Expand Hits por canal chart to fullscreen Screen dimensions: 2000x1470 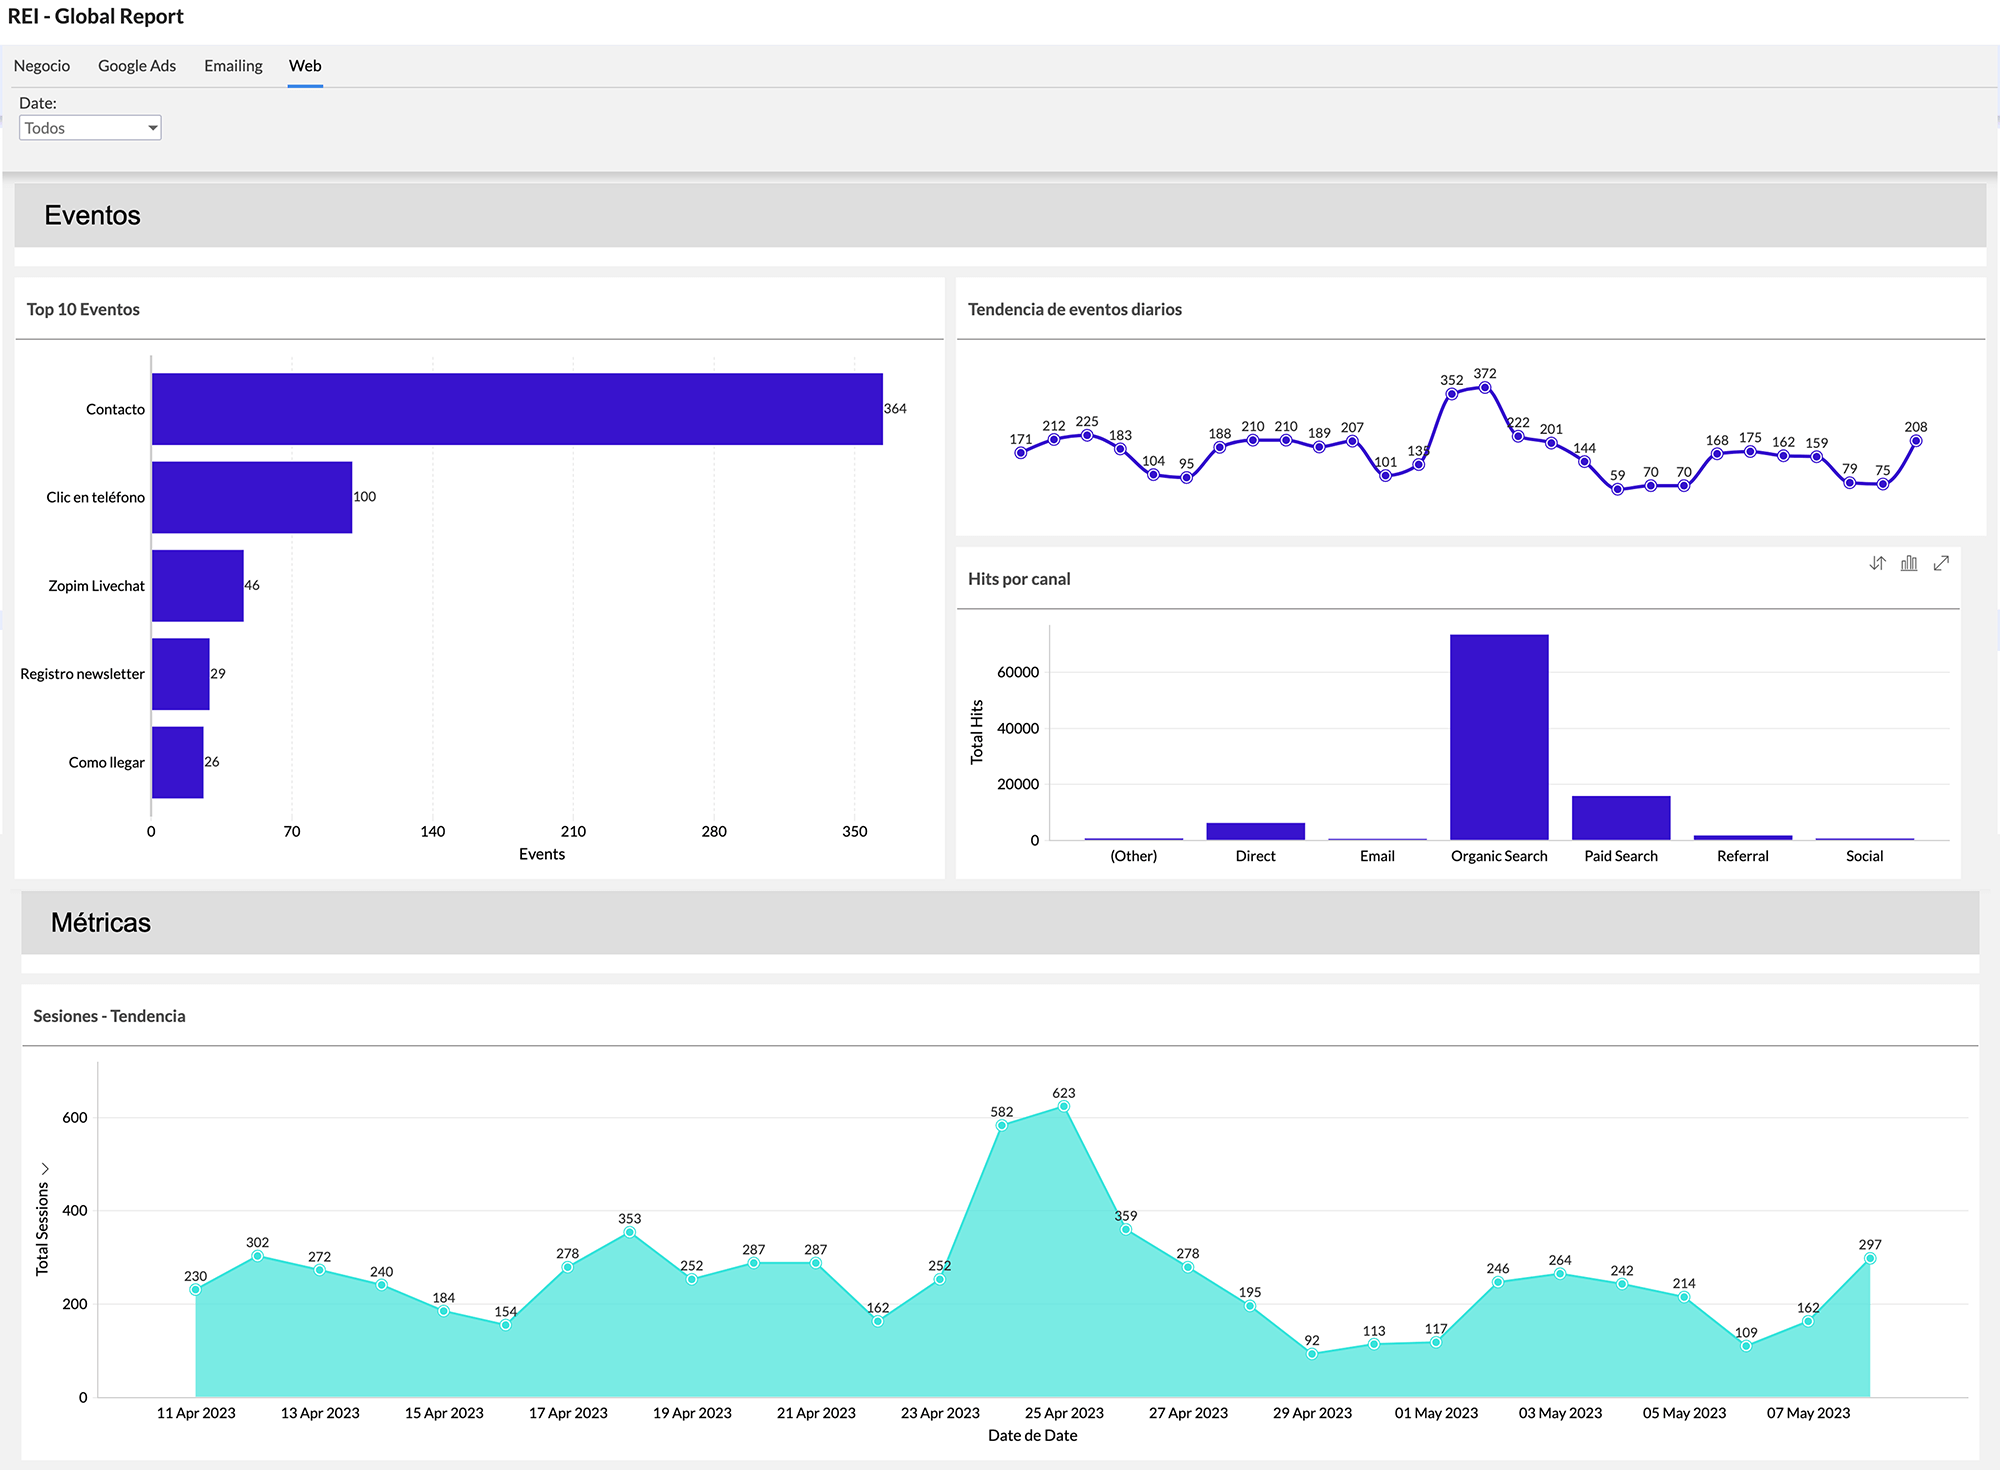(1941, 563)
